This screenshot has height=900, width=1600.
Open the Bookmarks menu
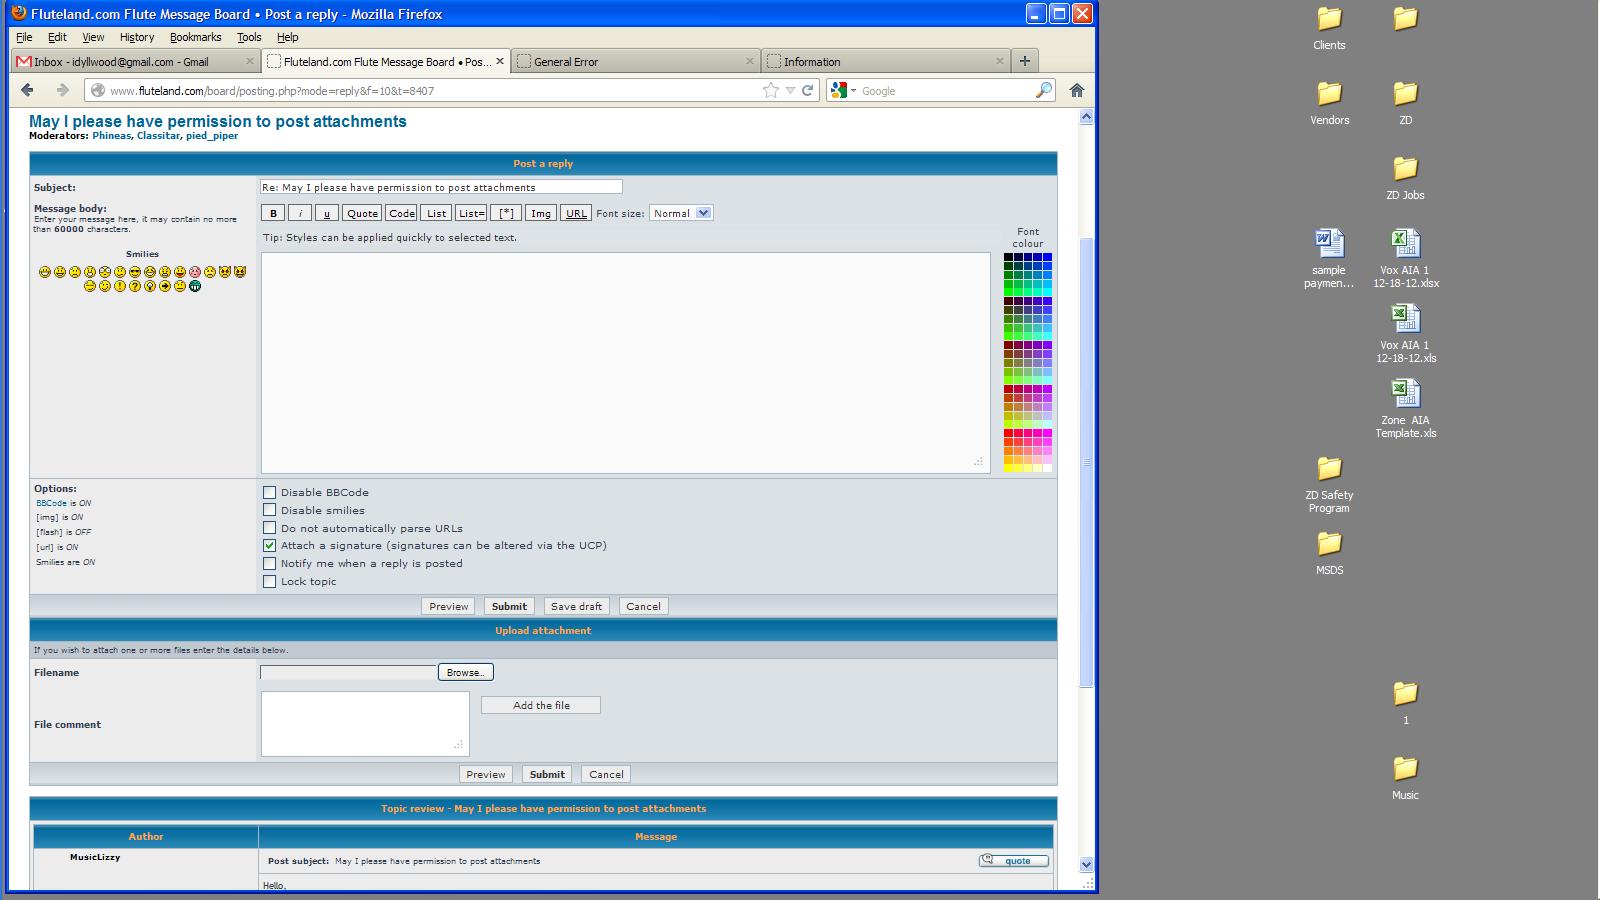point(195,37)
